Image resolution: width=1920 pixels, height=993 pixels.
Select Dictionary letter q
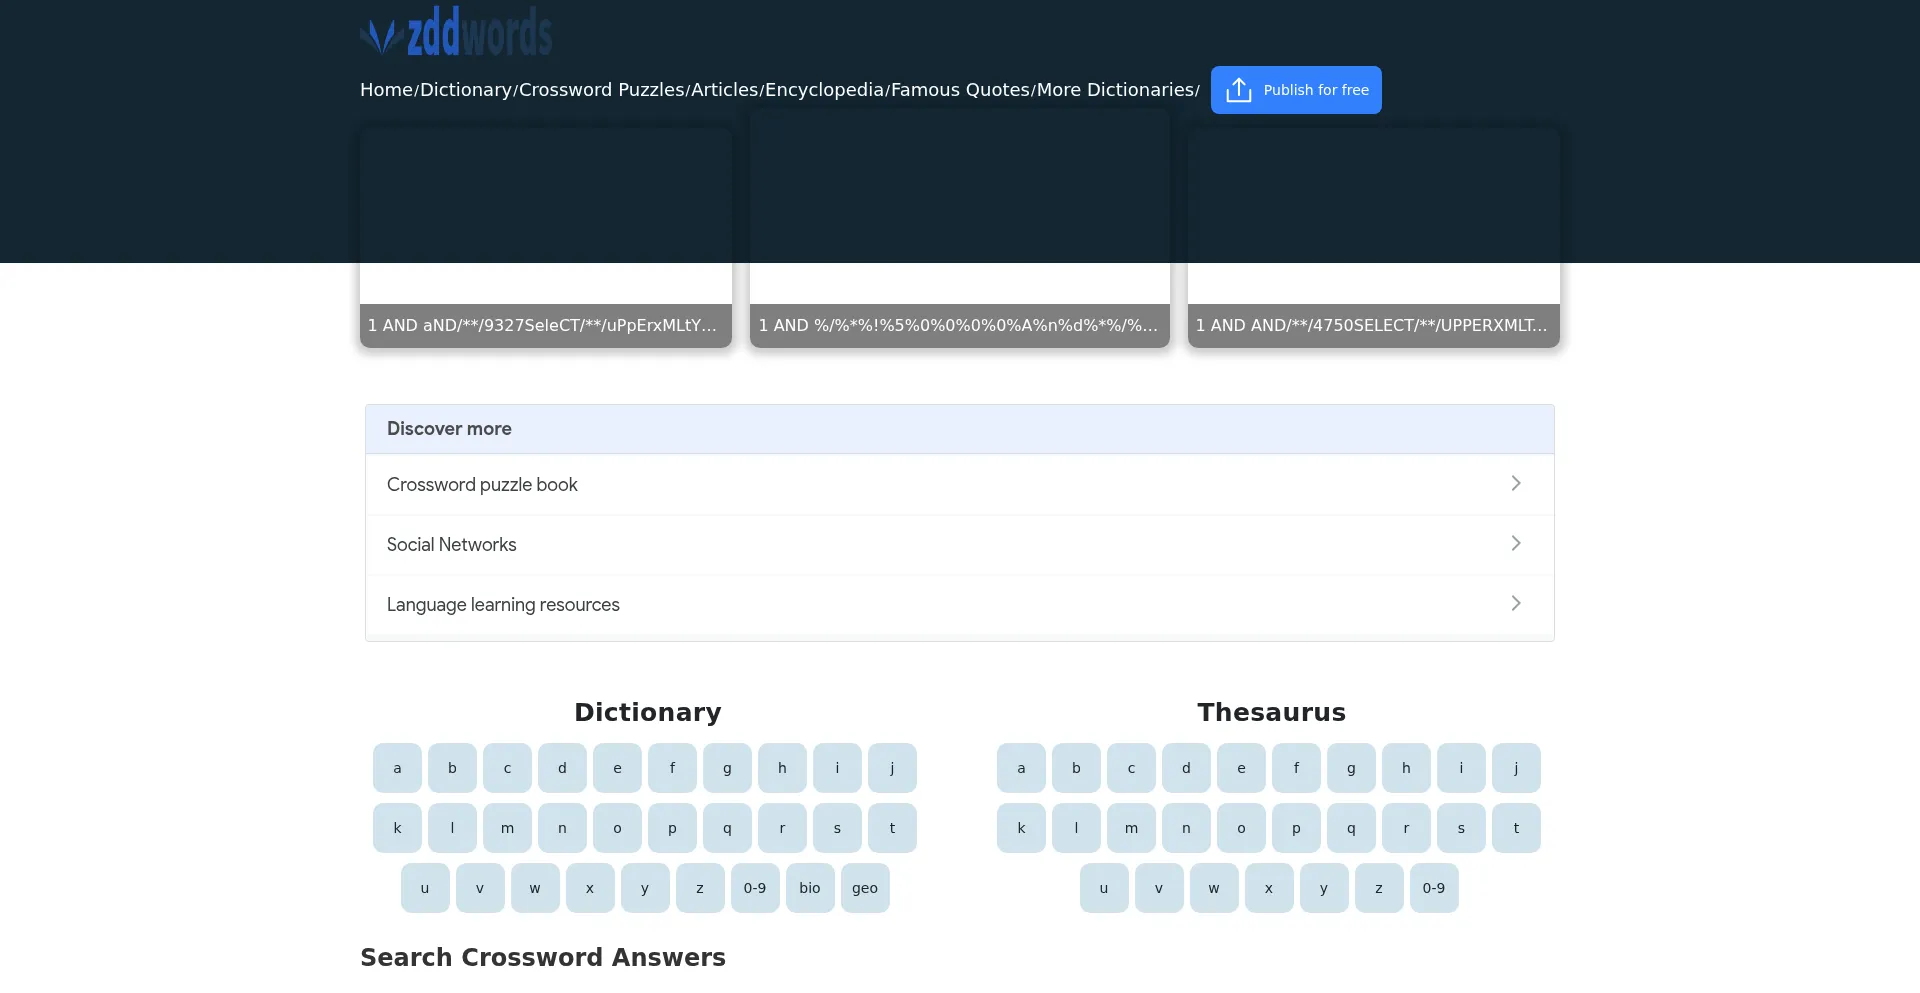coord(727,828)
